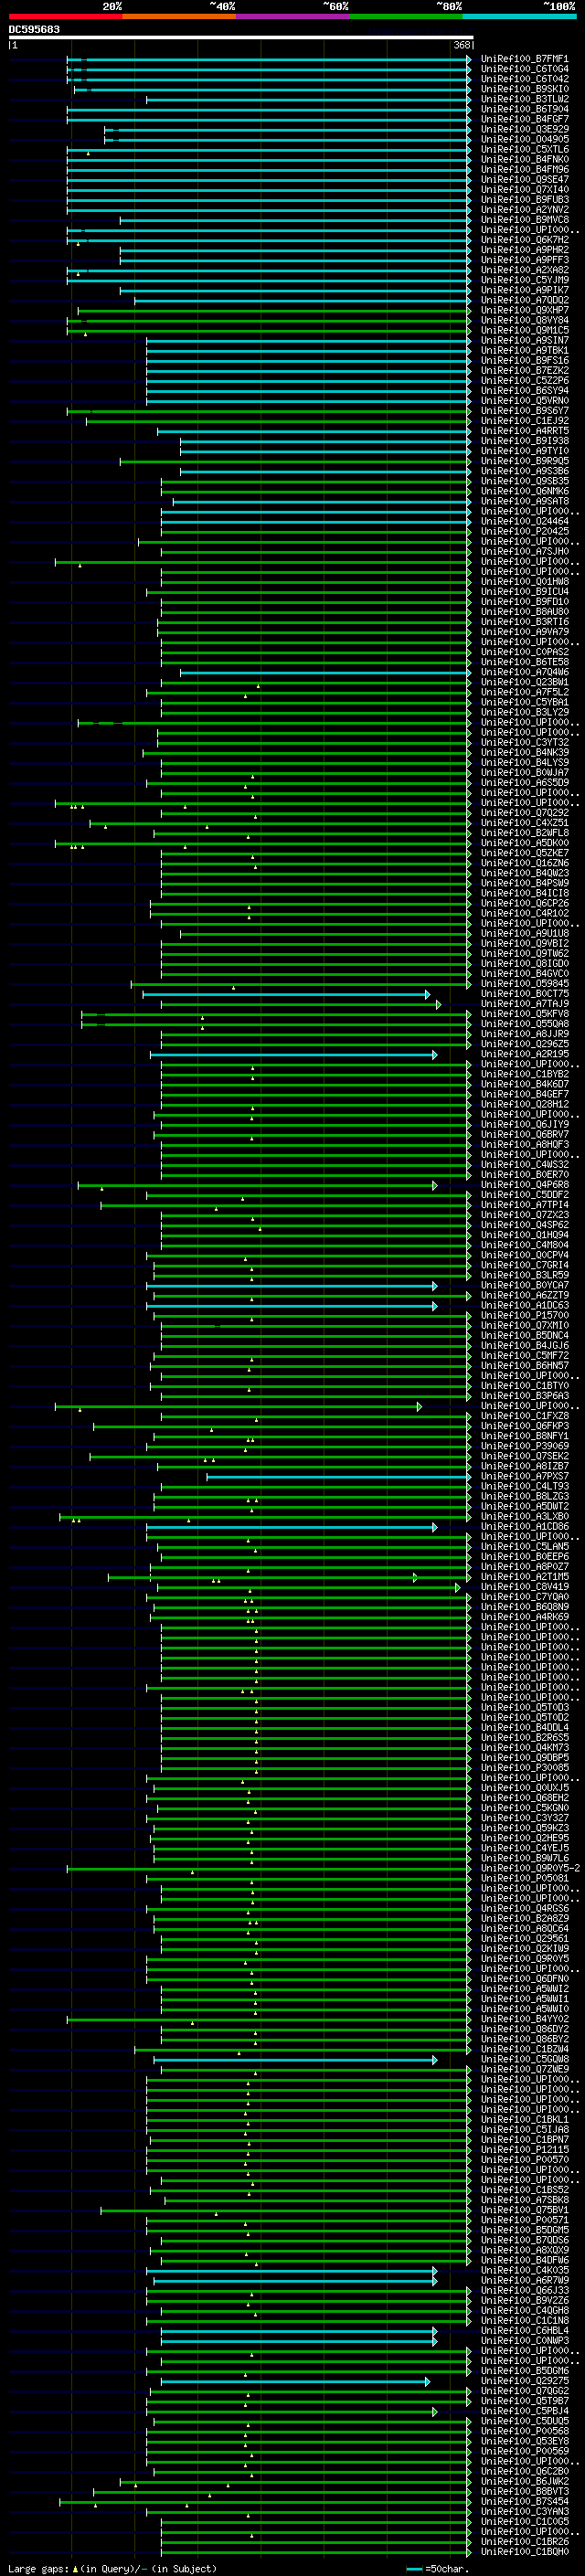Select the UniRef100_B7S454 label
This screenshot has width=585, height=2576.
click(525, 2501)
